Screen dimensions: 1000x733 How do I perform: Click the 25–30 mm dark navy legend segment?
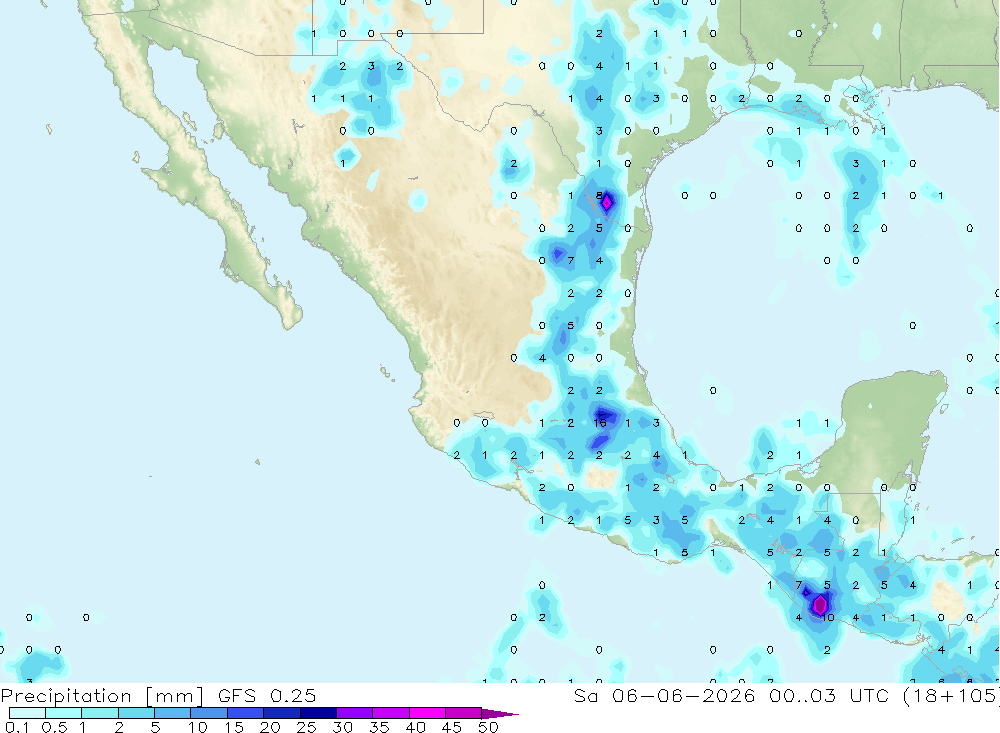318,713
